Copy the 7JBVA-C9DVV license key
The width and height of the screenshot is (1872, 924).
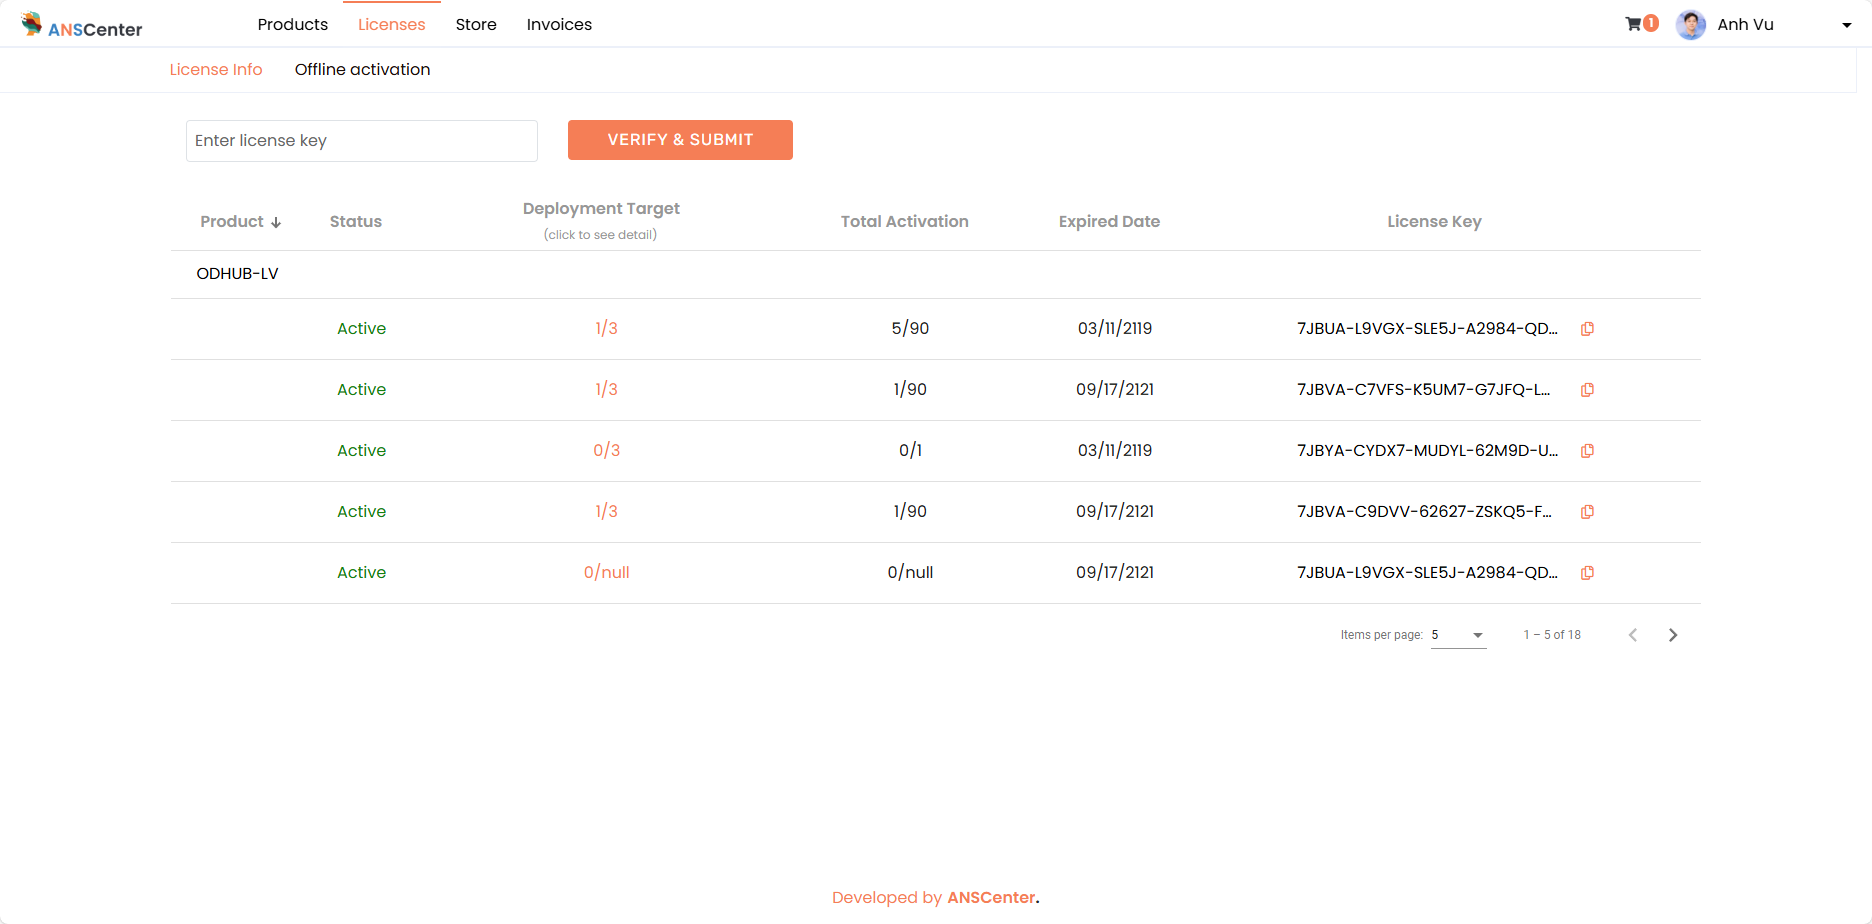point(1587,512)
